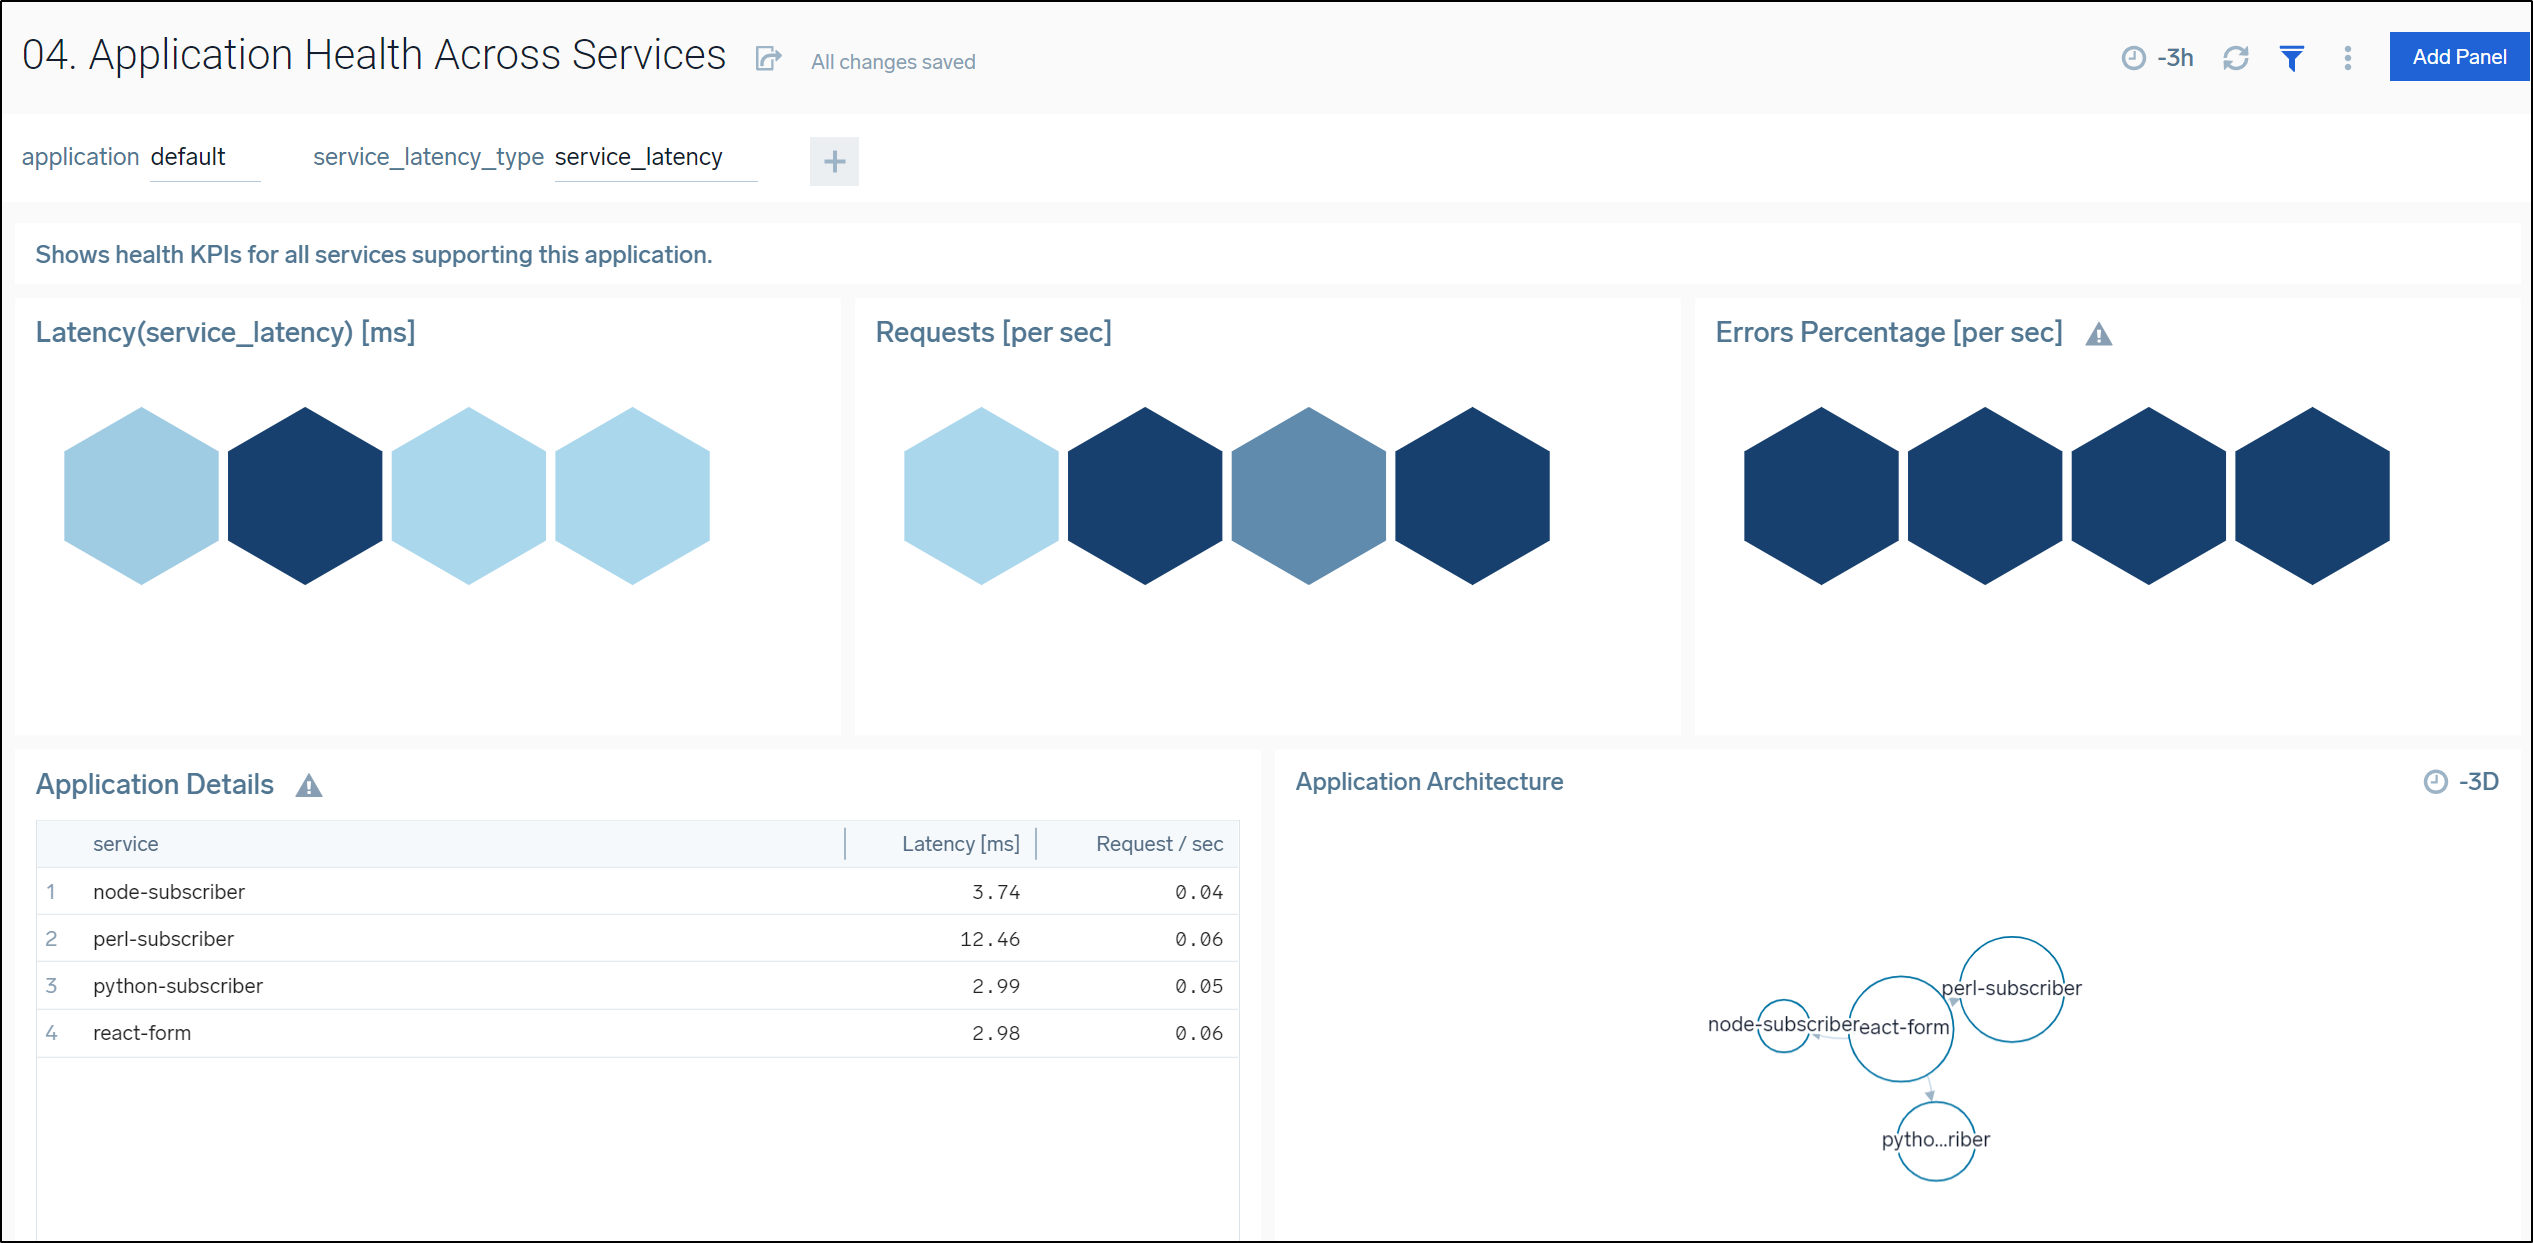Click request rate 0.05 for python-subscriber
Image resolution: width=2533 pixels, height=1243 pixels.
pos(1199,987)
